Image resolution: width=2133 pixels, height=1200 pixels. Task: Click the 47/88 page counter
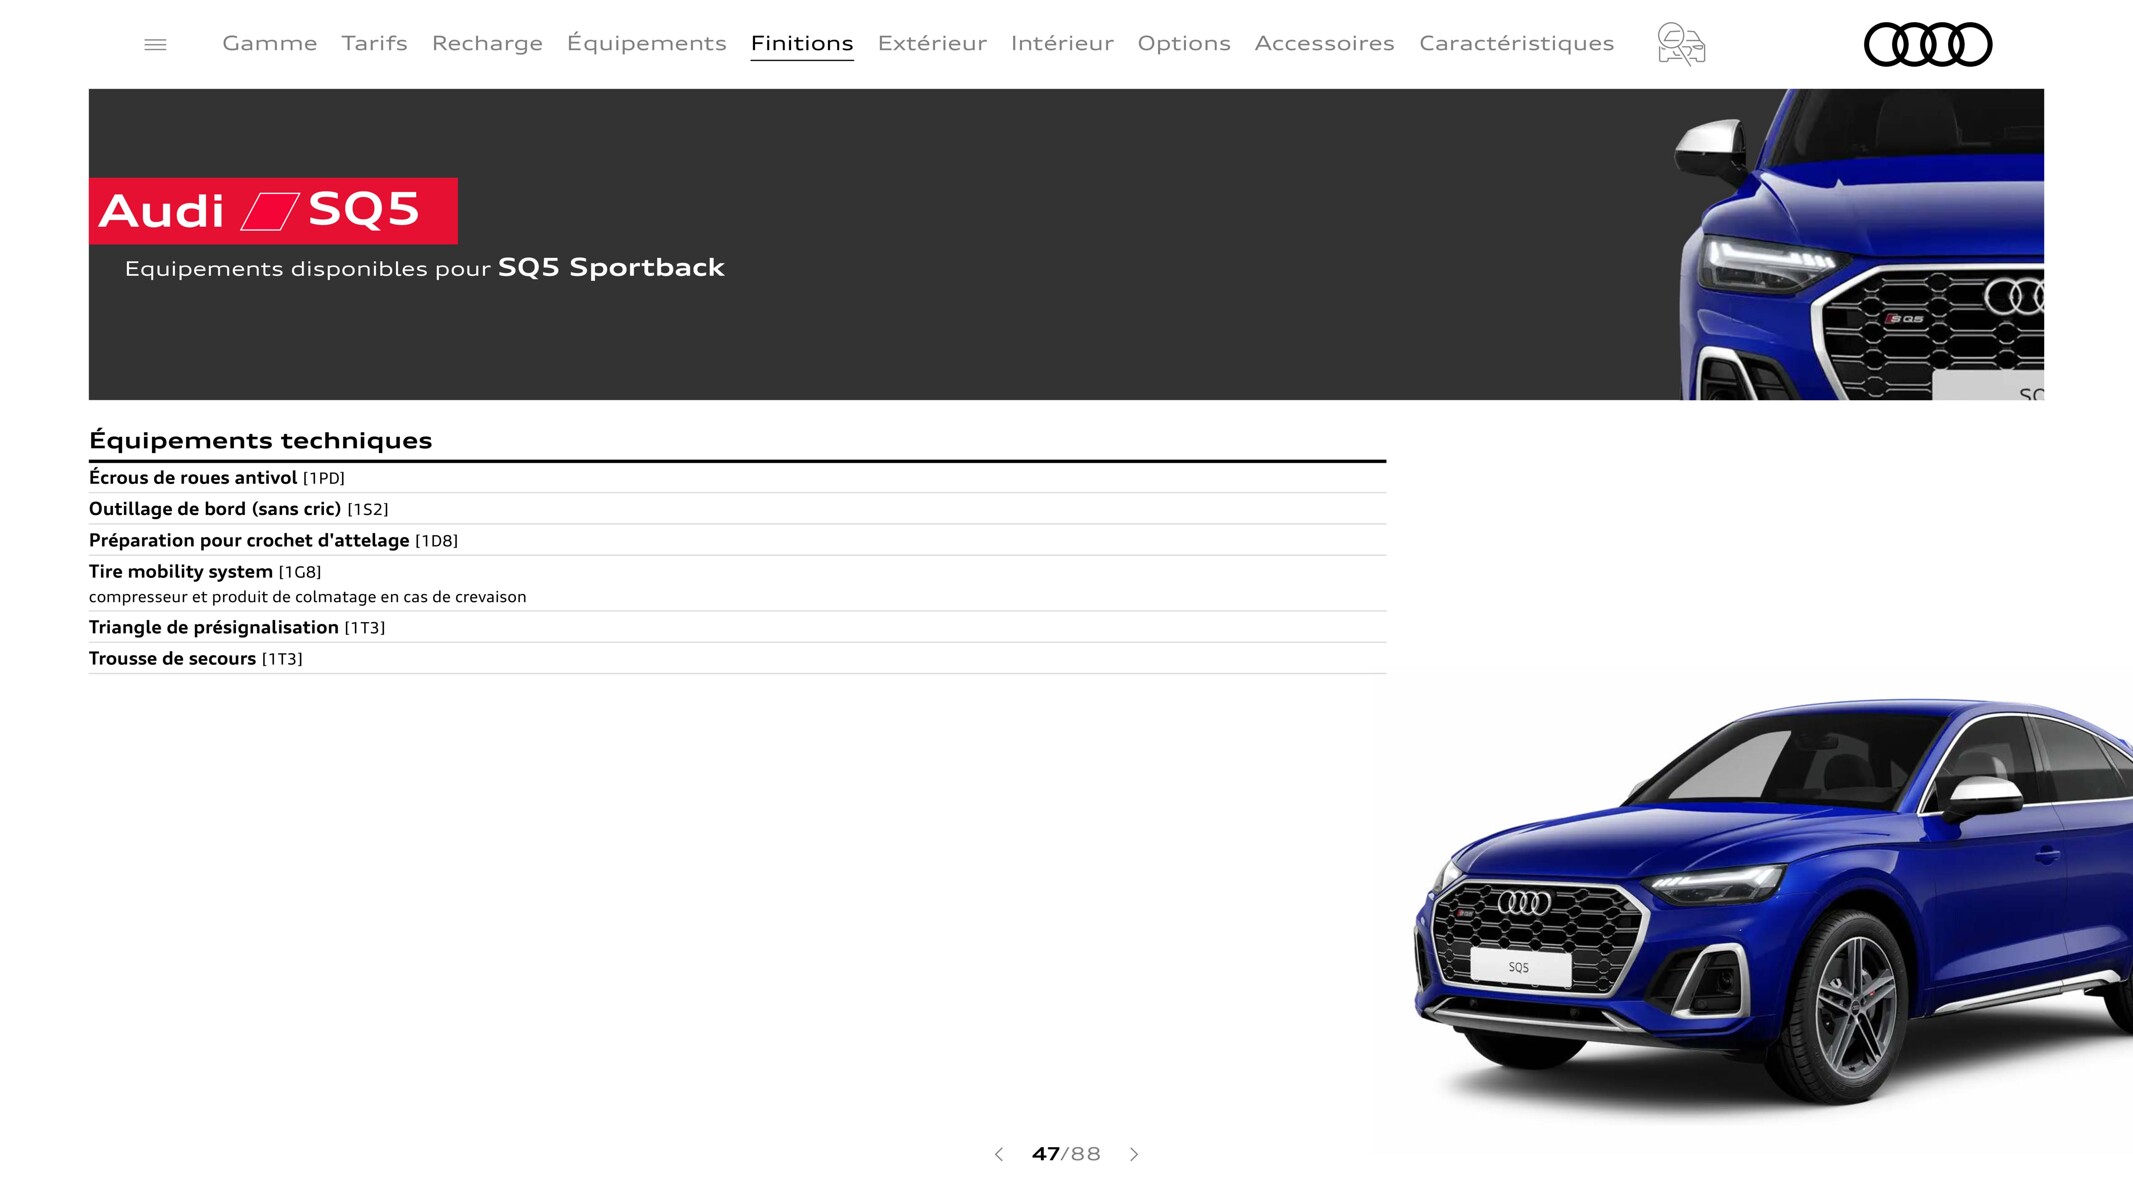(1066, 1154)
